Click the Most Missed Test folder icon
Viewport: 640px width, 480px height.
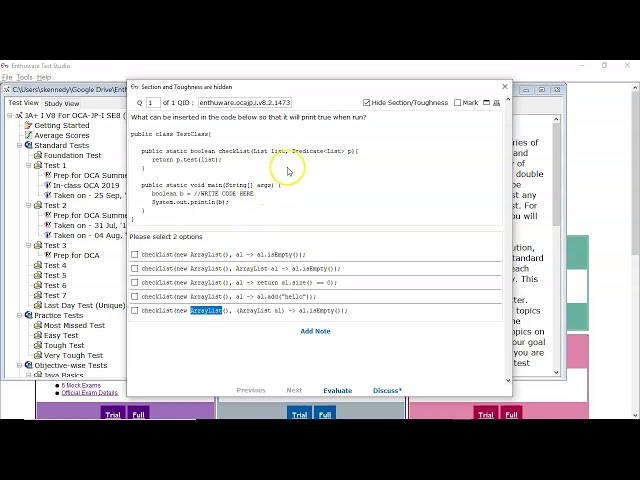pos(38,325)
